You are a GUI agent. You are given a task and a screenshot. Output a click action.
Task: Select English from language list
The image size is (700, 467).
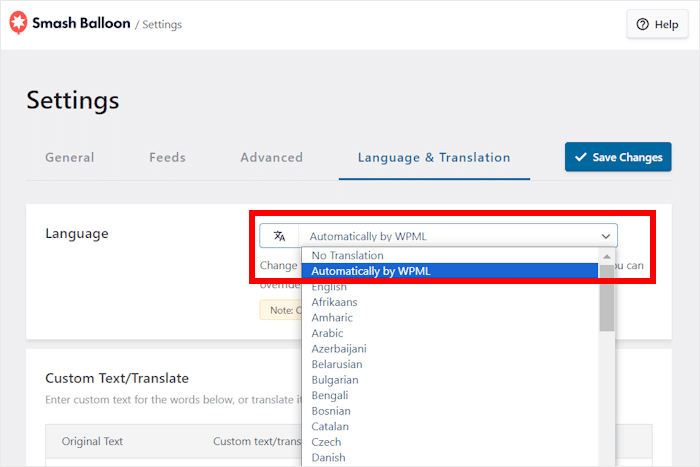(450, 287)
